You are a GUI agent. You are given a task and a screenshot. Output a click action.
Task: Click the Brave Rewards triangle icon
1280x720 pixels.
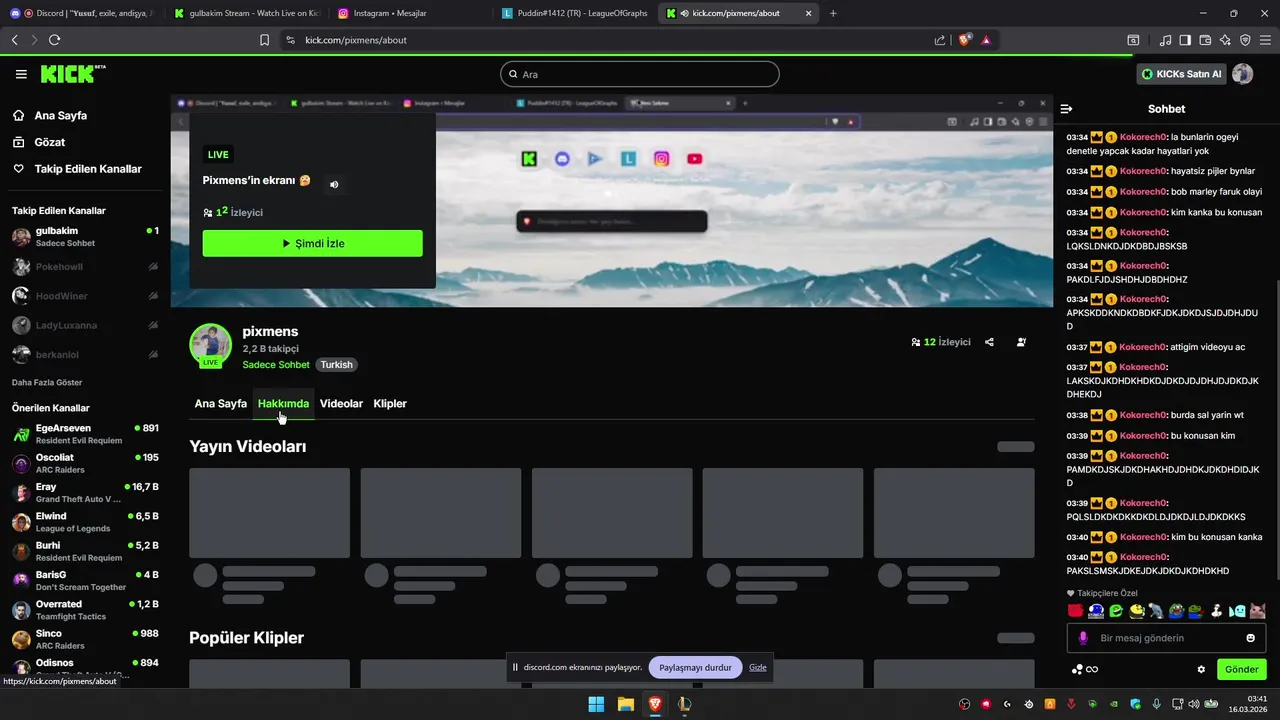pyautogui.click(x=986, y=40)
